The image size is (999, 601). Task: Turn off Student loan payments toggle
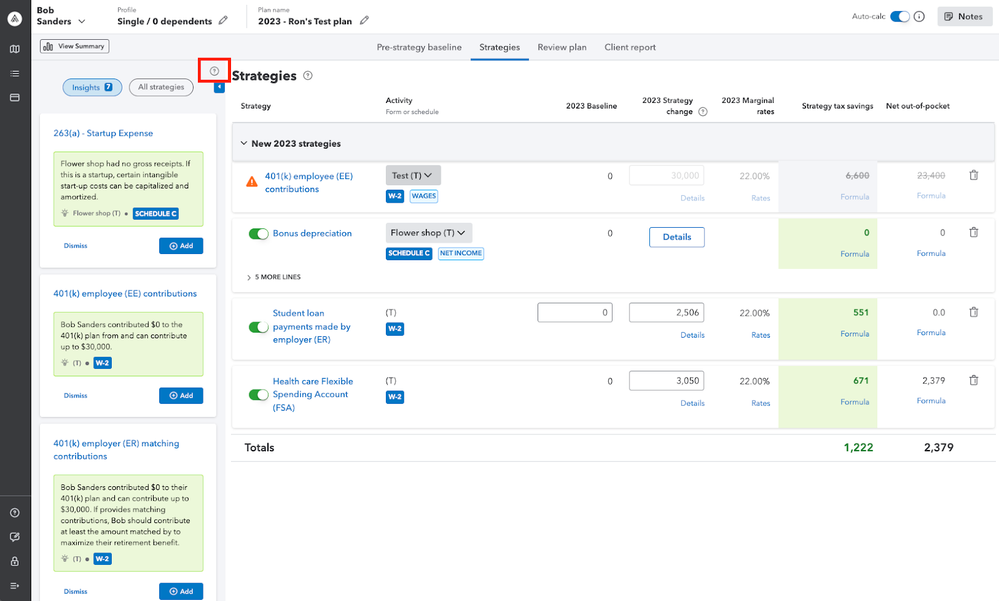tap(258, 327)
